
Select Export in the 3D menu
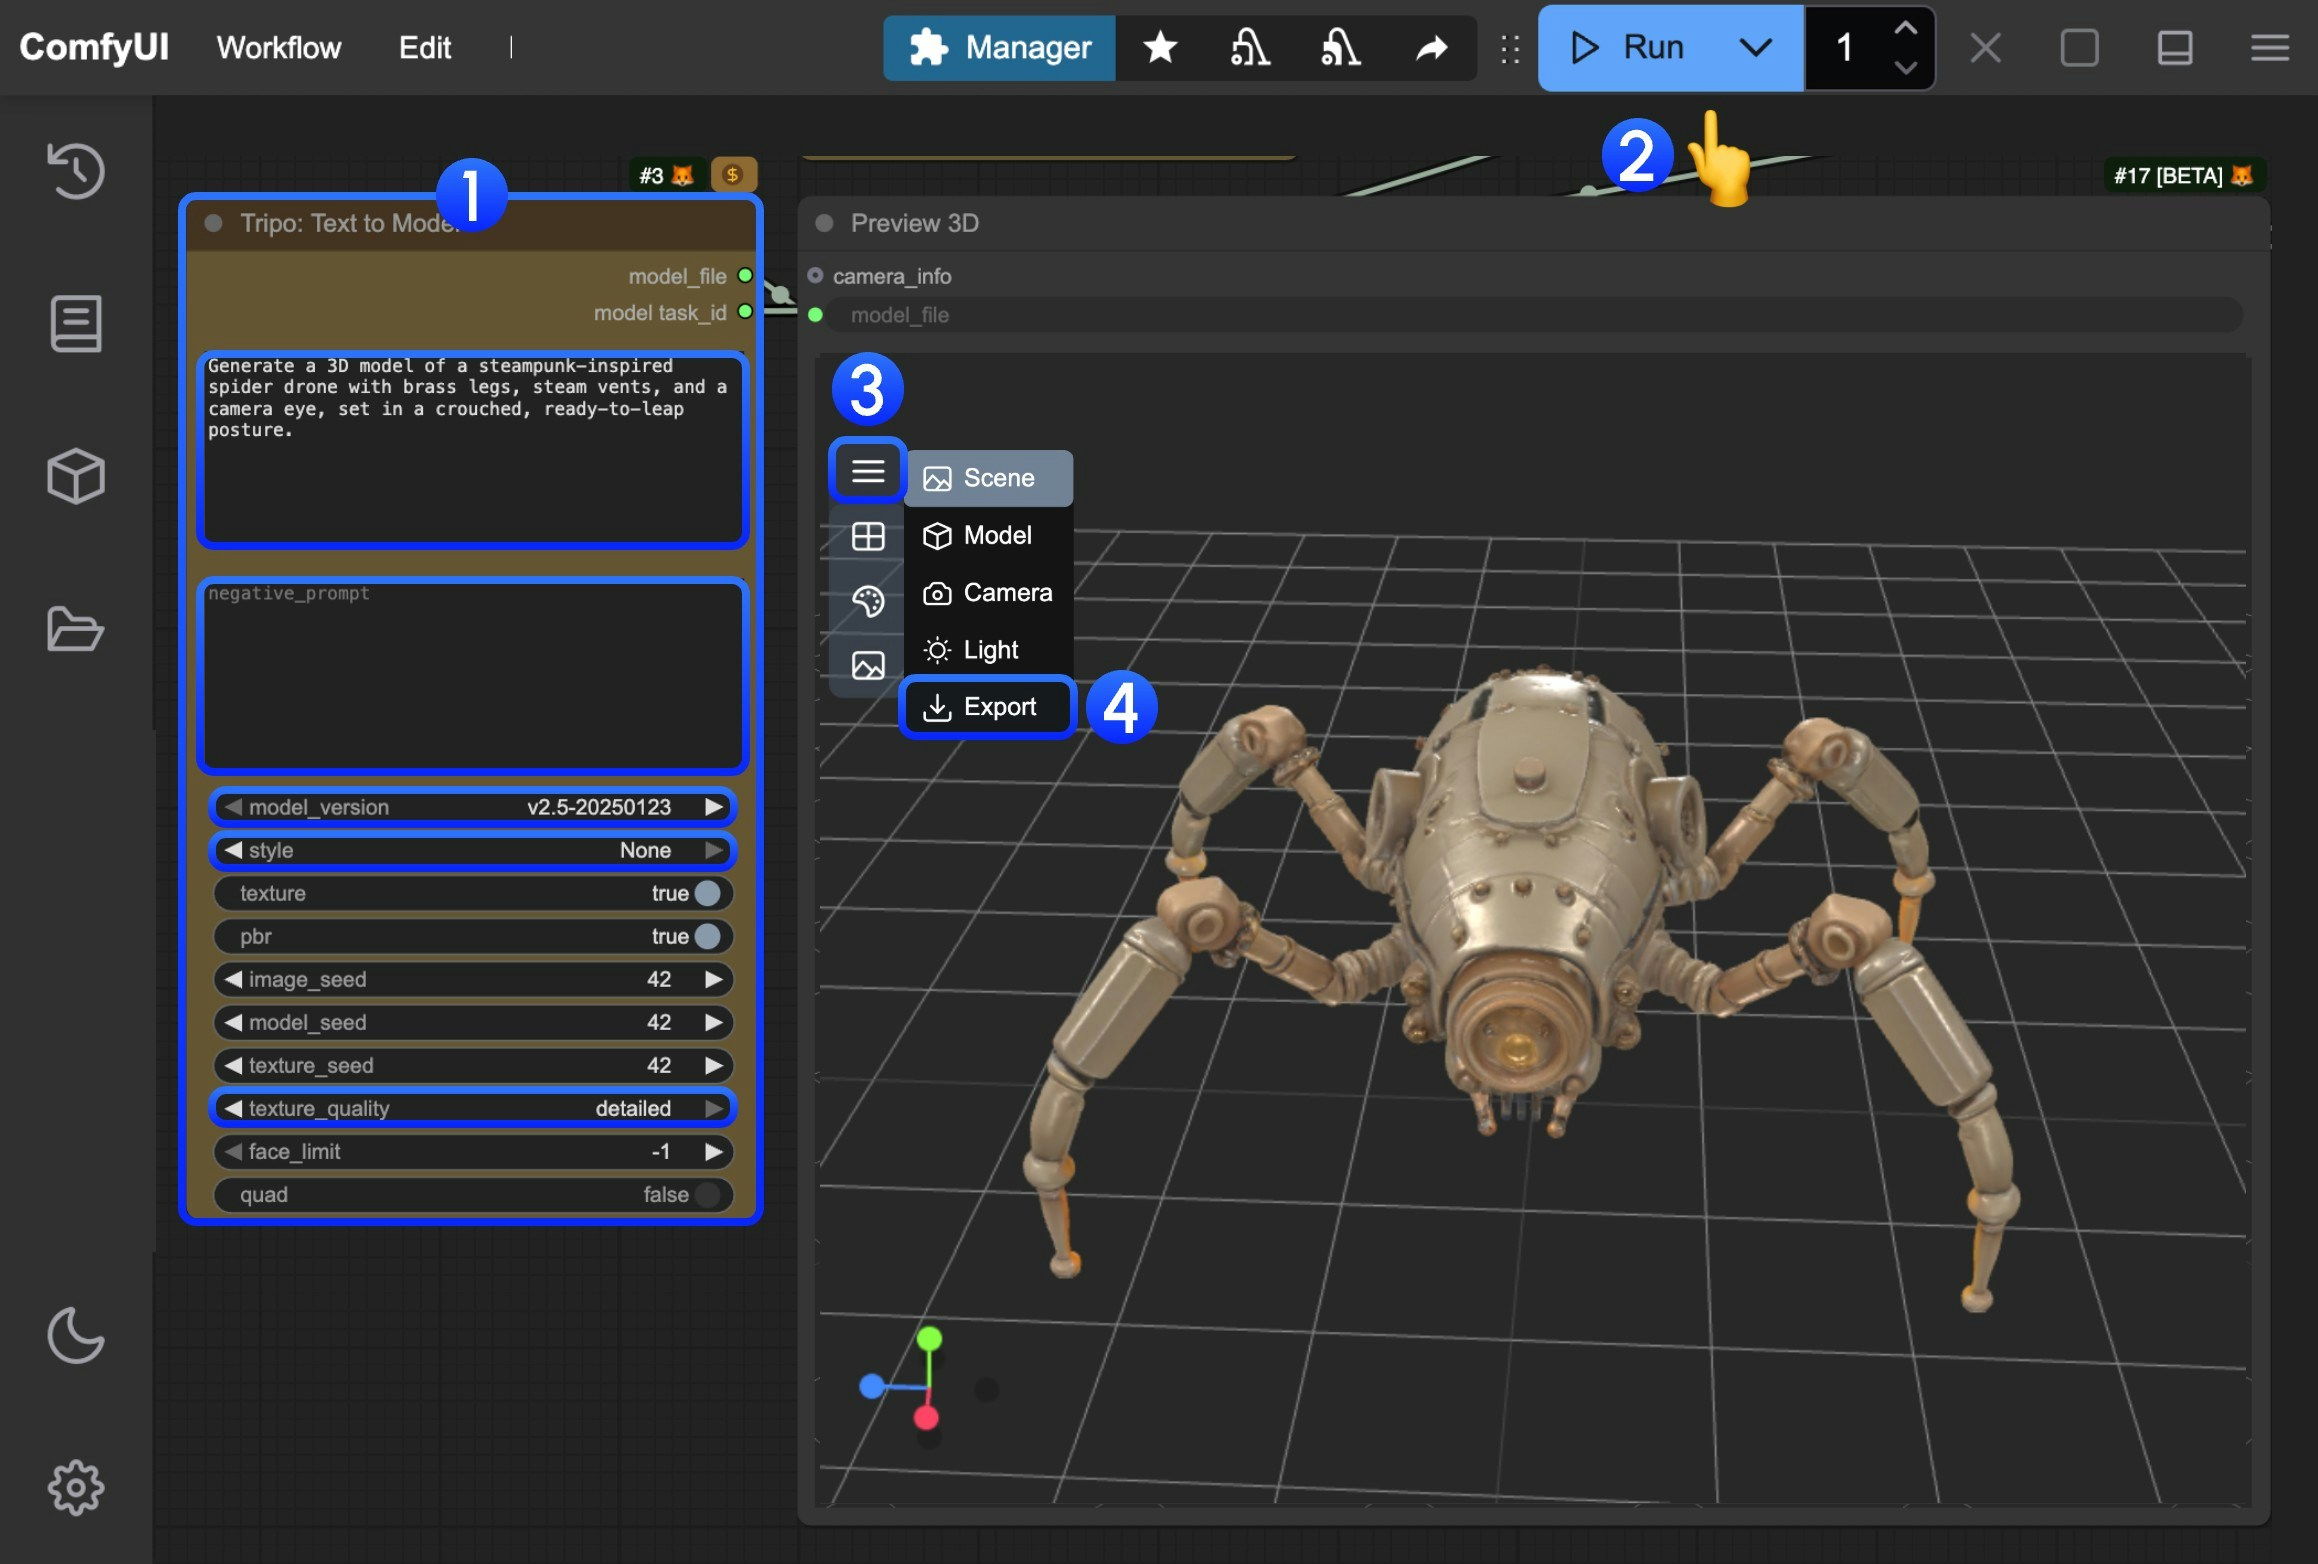(987, 707)
